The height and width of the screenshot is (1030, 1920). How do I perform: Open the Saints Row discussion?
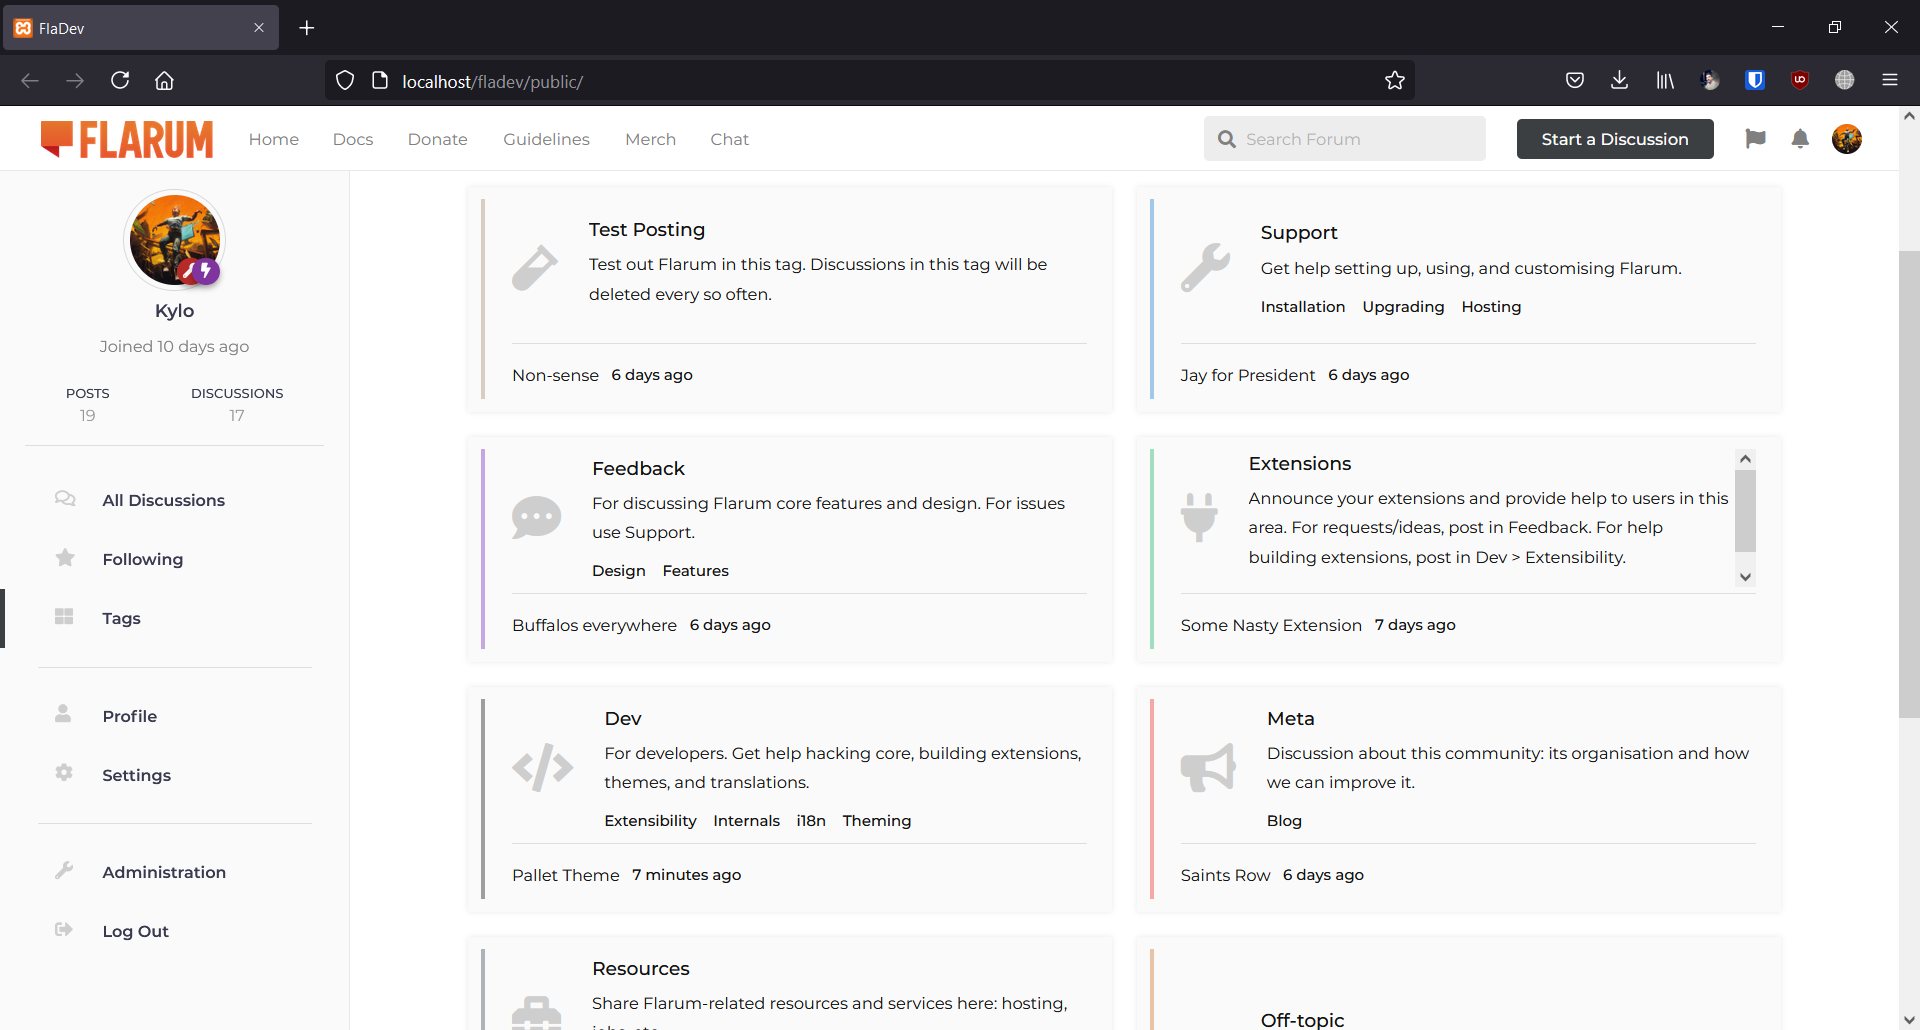point(1226,875)
